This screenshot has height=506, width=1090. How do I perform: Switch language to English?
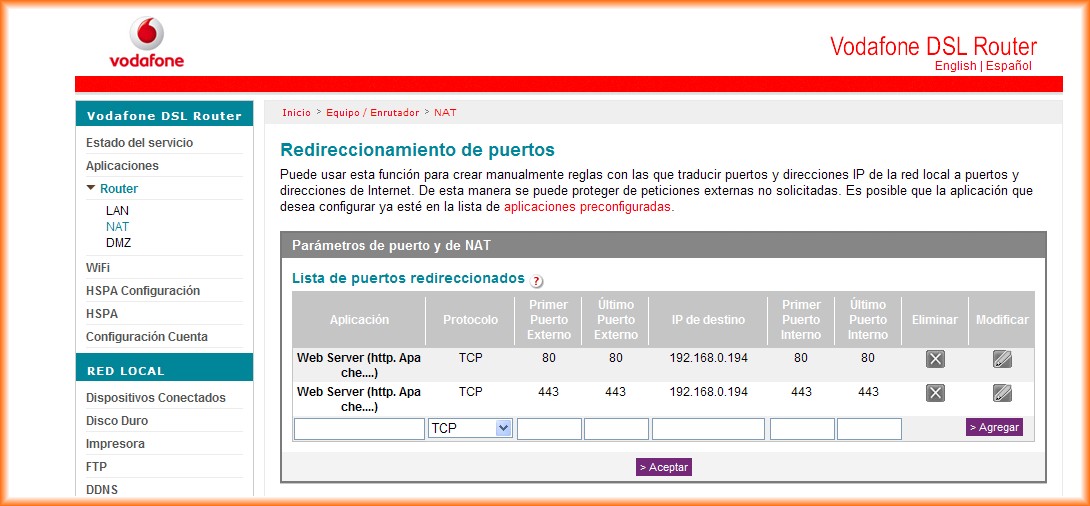pyautogui.click(x=955, y=66)
